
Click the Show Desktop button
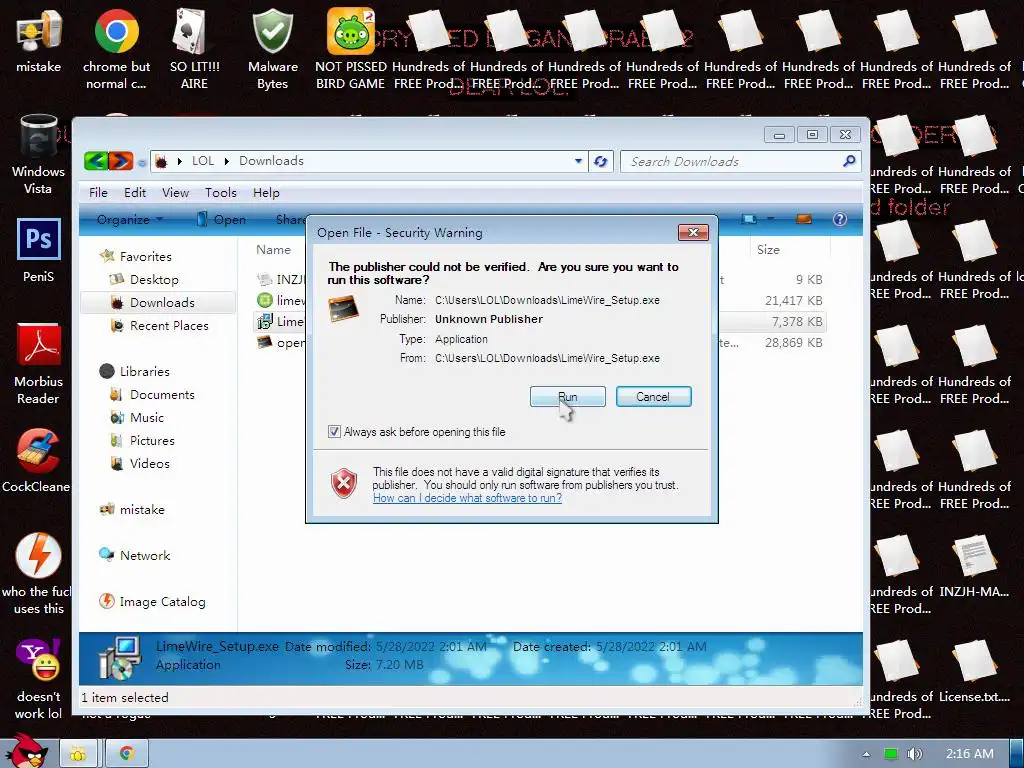(1017, 754)
